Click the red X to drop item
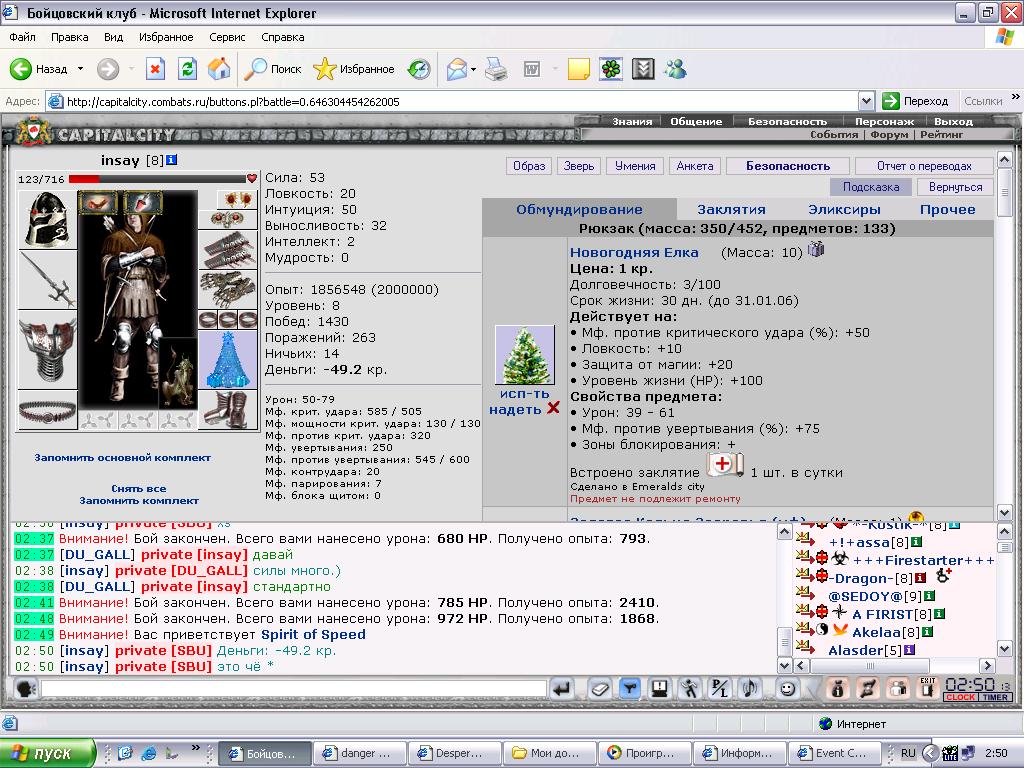1024x768 pixels. coord(553,408)
